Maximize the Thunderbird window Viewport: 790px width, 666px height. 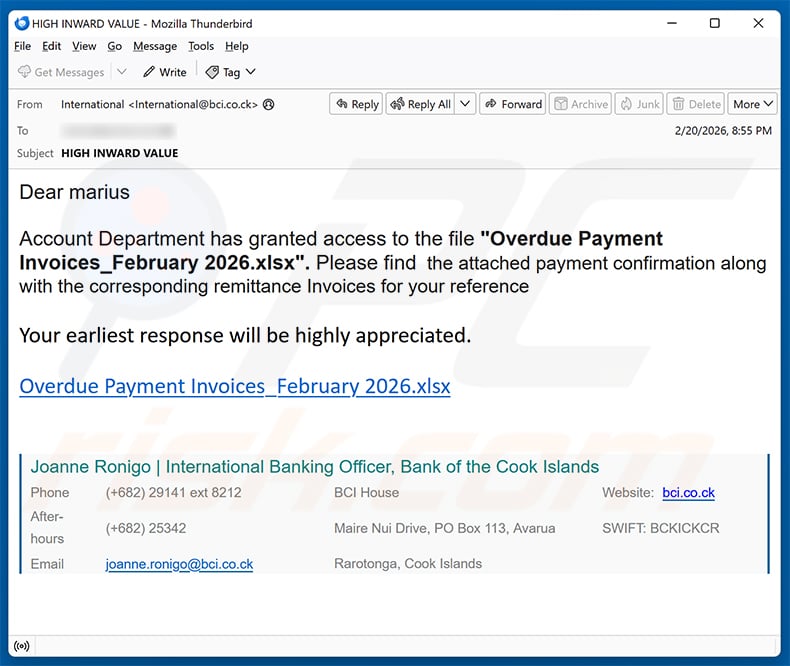pyautogui.click(x=714, y=23)
